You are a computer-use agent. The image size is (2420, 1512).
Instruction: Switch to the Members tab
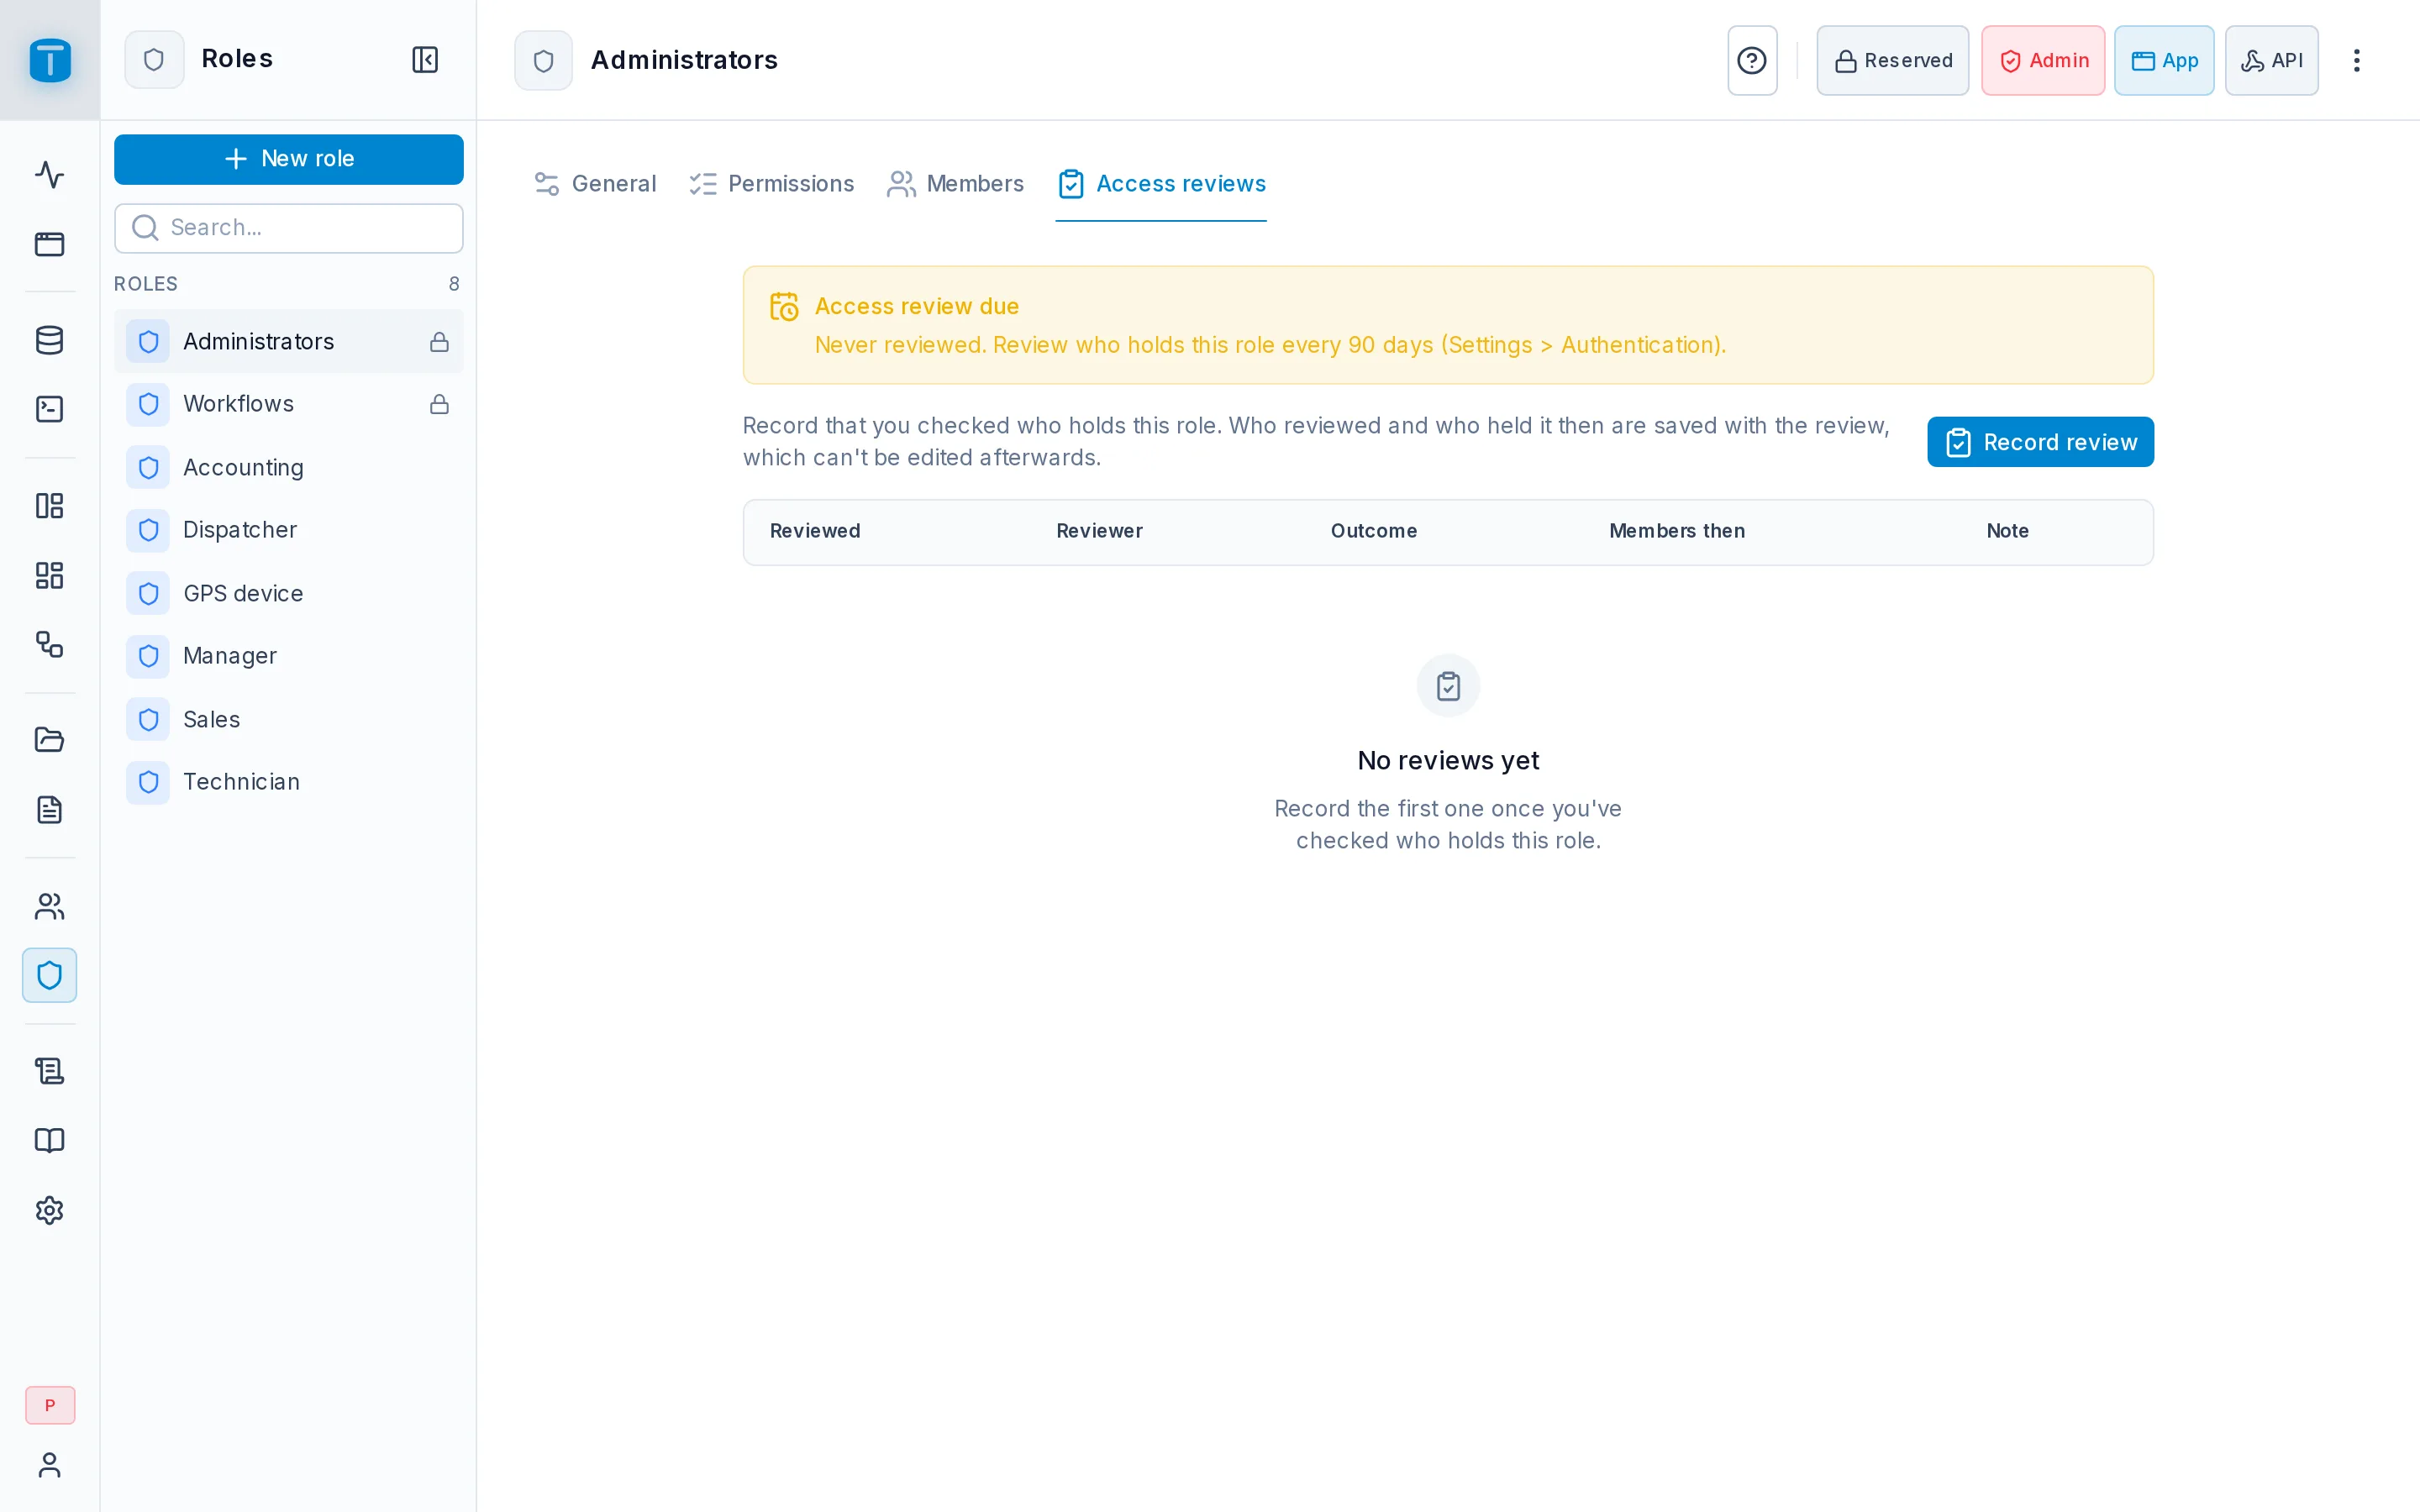pyautogui.click(x=955, y=184)
